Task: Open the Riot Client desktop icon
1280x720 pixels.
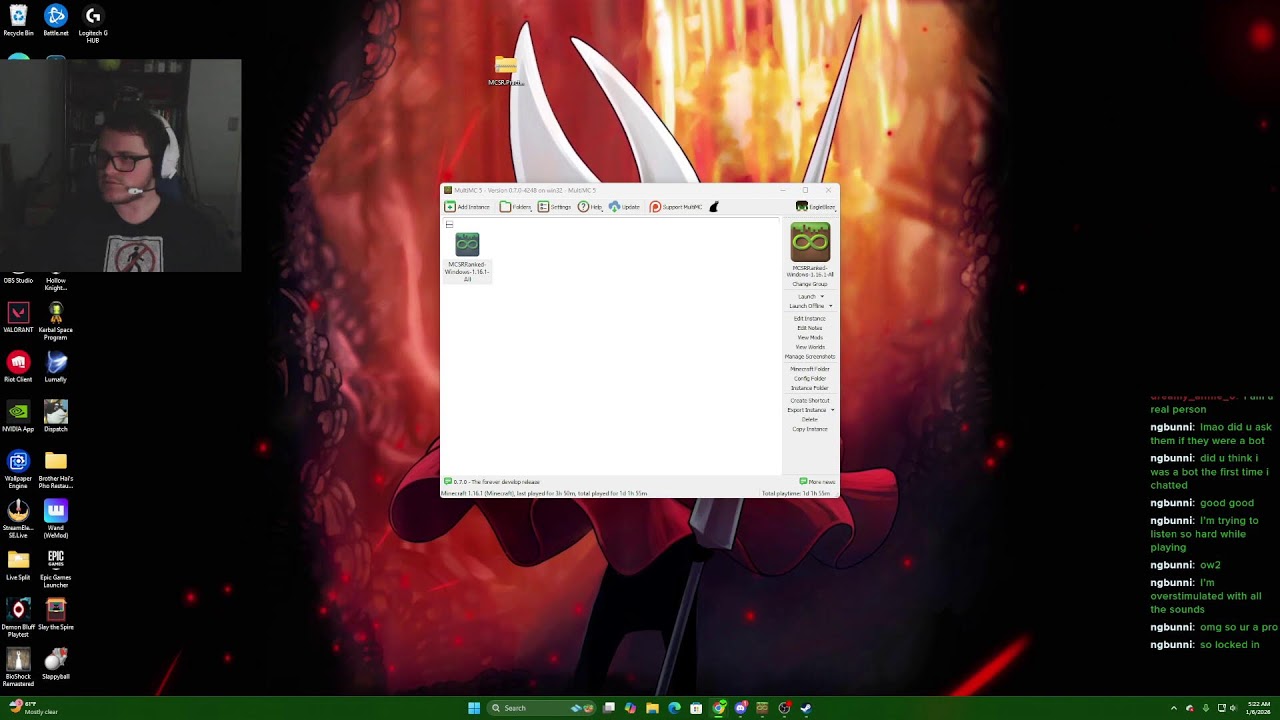Action: (x=18, y=367)
